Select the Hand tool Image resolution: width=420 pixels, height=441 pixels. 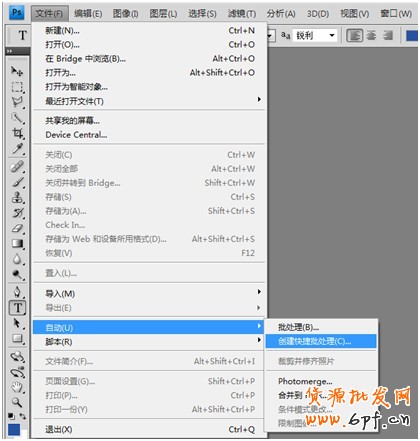(x=17, y=387)
